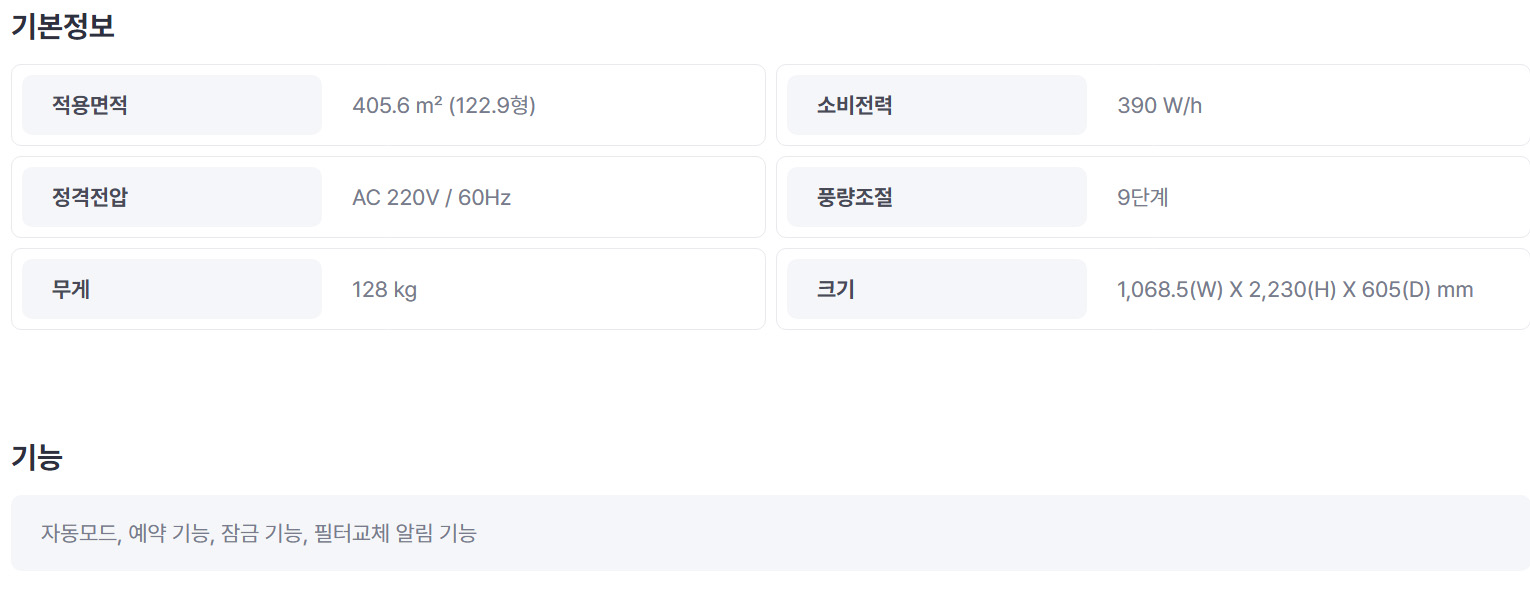Click the 적용면적 row card

tap(388, 105)
